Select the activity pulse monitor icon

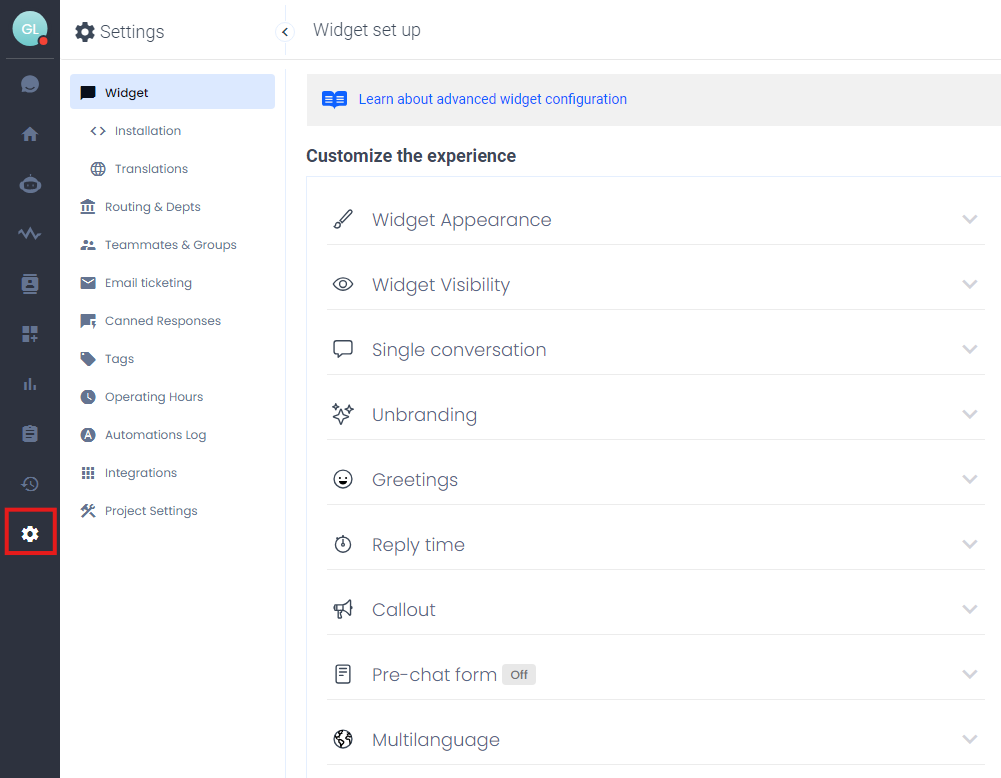(30, 234)
